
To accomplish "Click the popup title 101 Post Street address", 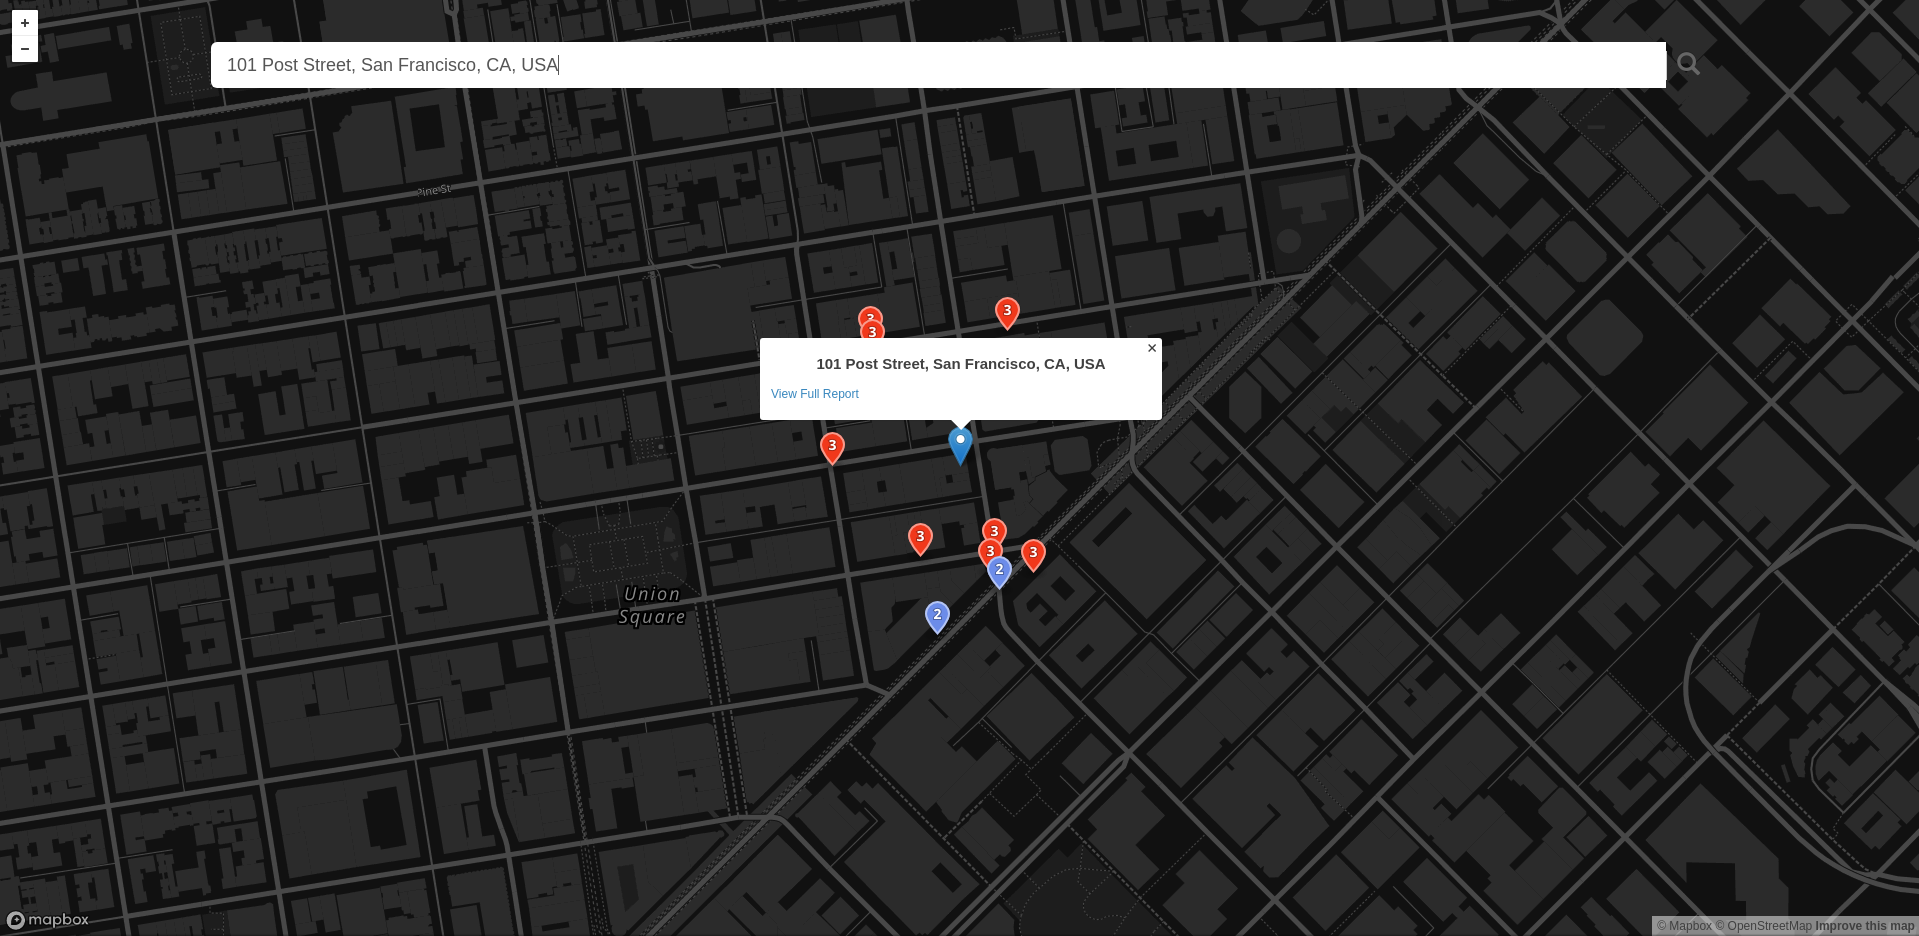I will [x=960, y=364].
